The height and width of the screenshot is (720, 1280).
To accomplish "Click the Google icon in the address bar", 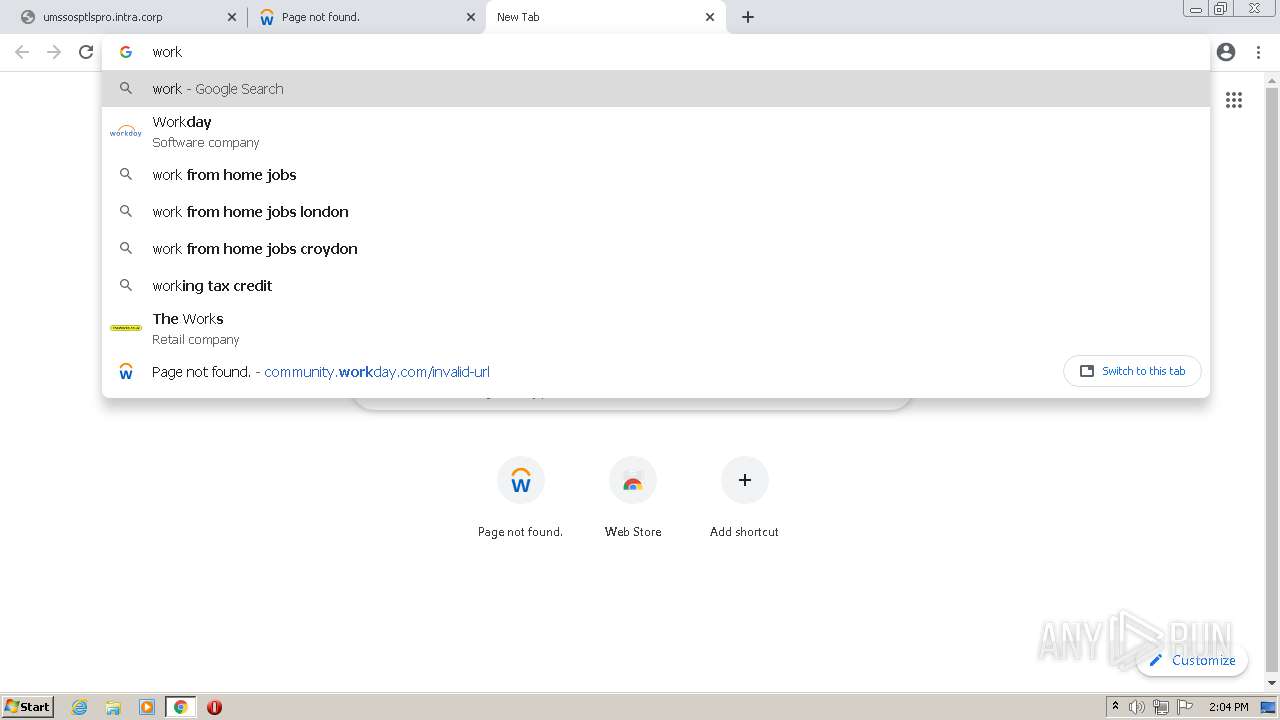I will pos(126,52).
